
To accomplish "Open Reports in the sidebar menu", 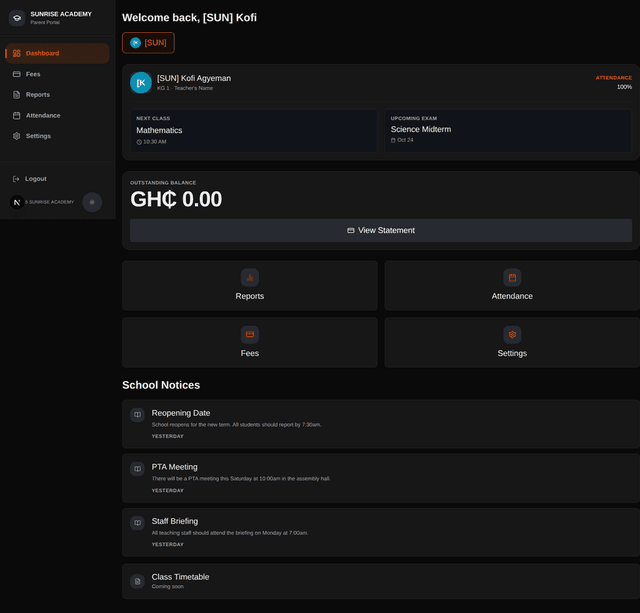I will coord(57,95).
